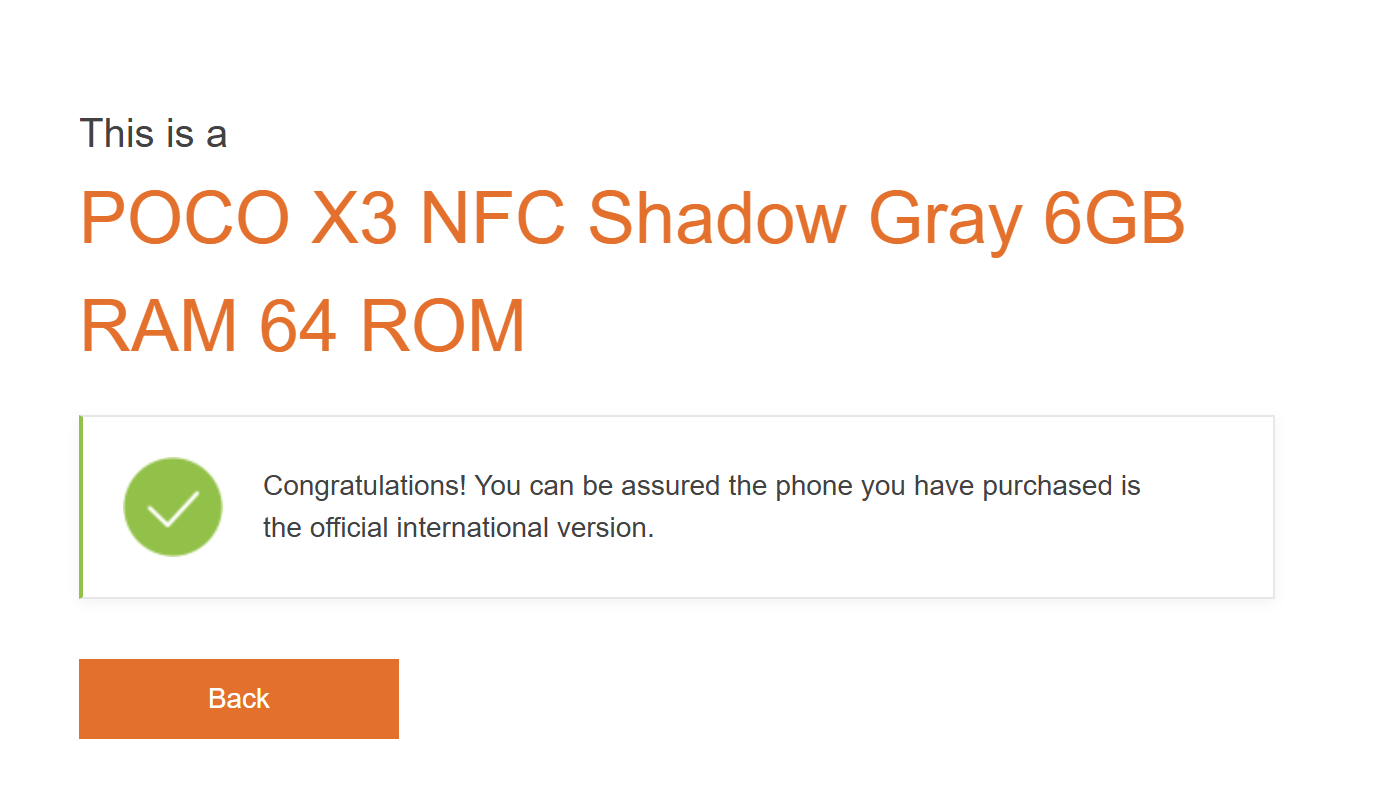Click the green left border of the message box

click(81, 507)
